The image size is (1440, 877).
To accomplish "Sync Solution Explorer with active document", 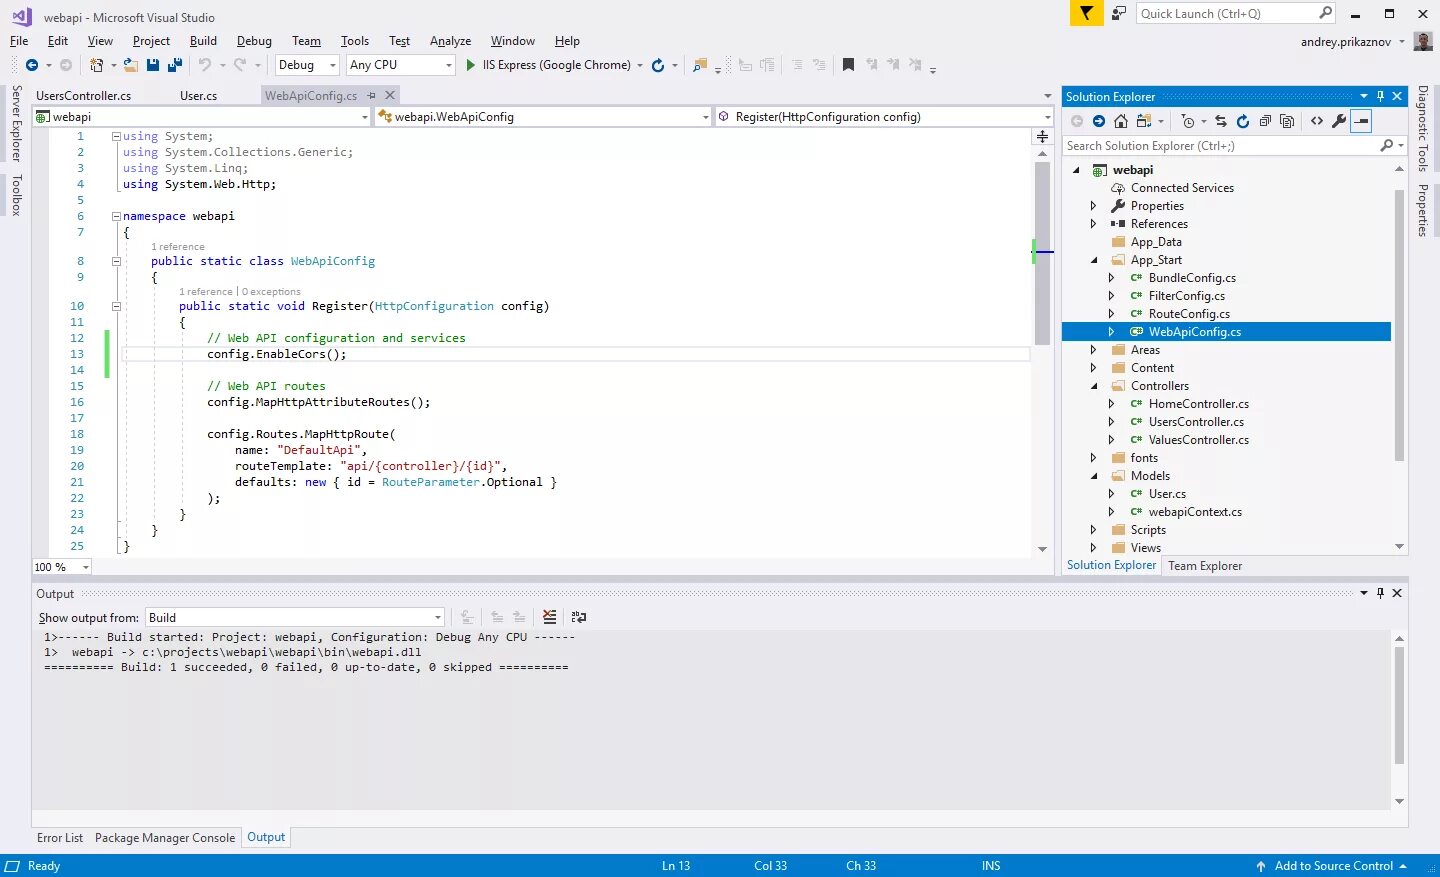I will tap(1220, 121).
